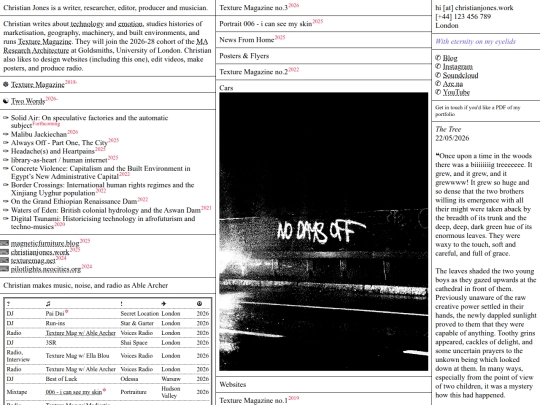The width and height of the screenshot is (540, 405).
Task: Click 'The Tree' story title
Action: [448, 129]
